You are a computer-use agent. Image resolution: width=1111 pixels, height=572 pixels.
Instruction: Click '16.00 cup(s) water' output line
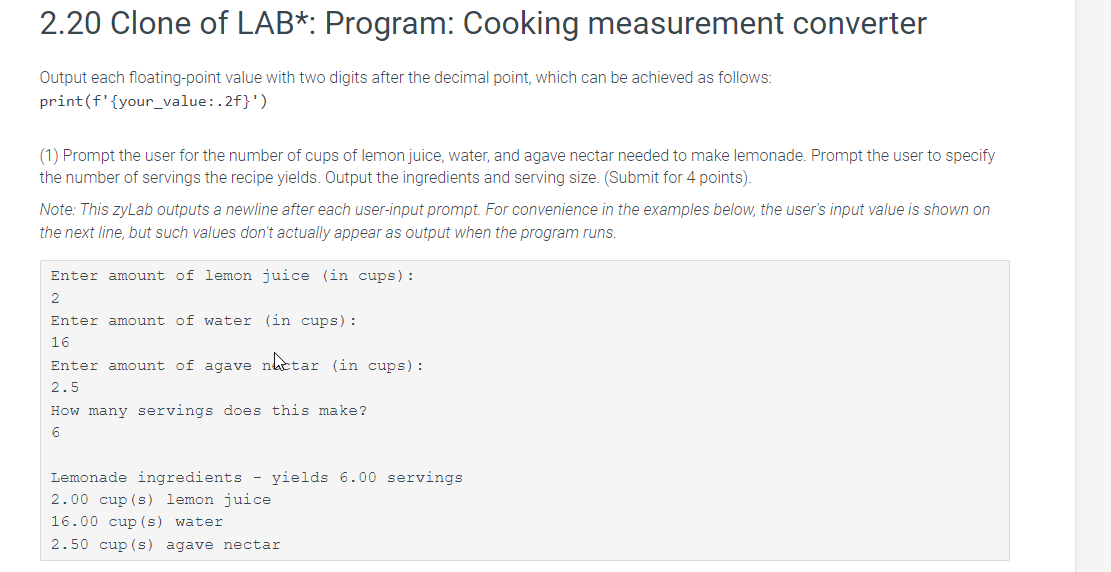pyautogui.click(x=137, y=522)
